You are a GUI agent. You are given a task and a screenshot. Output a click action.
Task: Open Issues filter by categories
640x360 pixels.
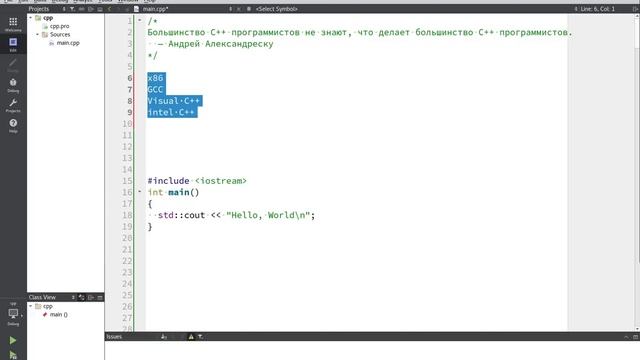[x=200, y=337]
